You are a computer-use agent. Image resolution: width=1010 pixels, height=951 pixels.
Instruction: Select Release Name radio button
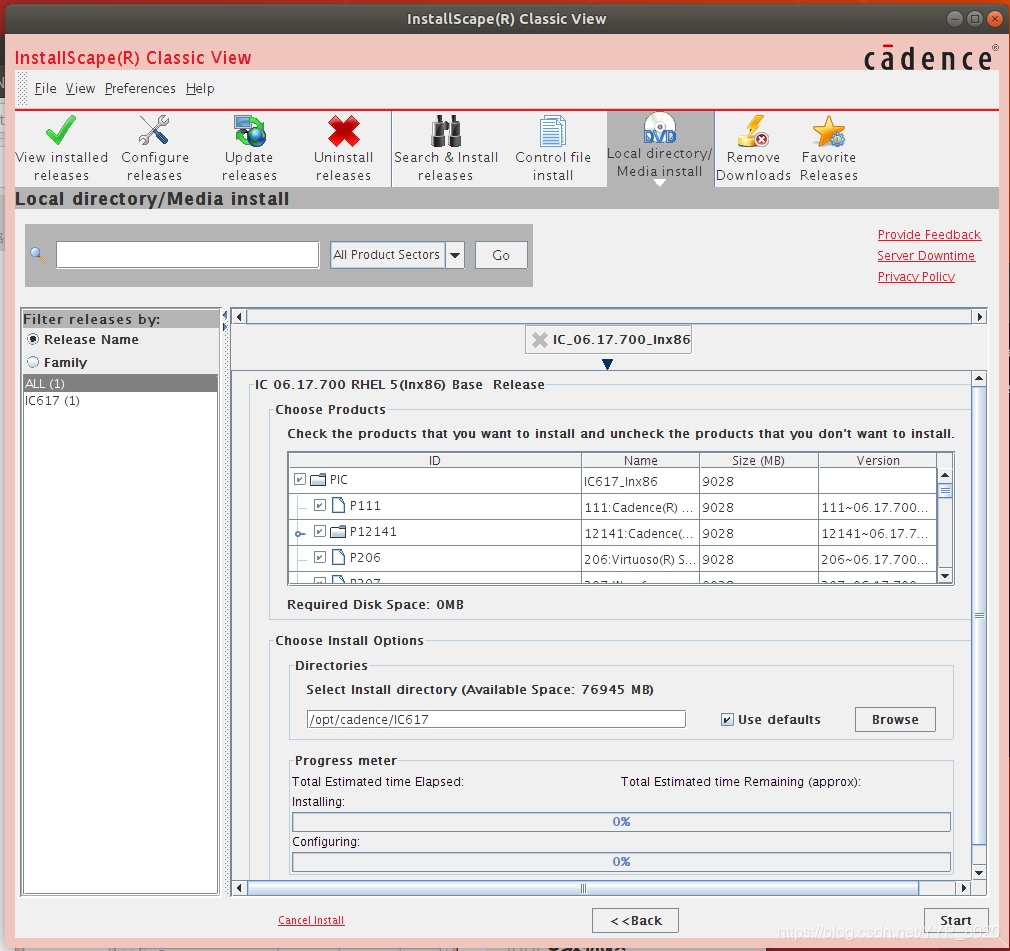[x=33, y=339]
